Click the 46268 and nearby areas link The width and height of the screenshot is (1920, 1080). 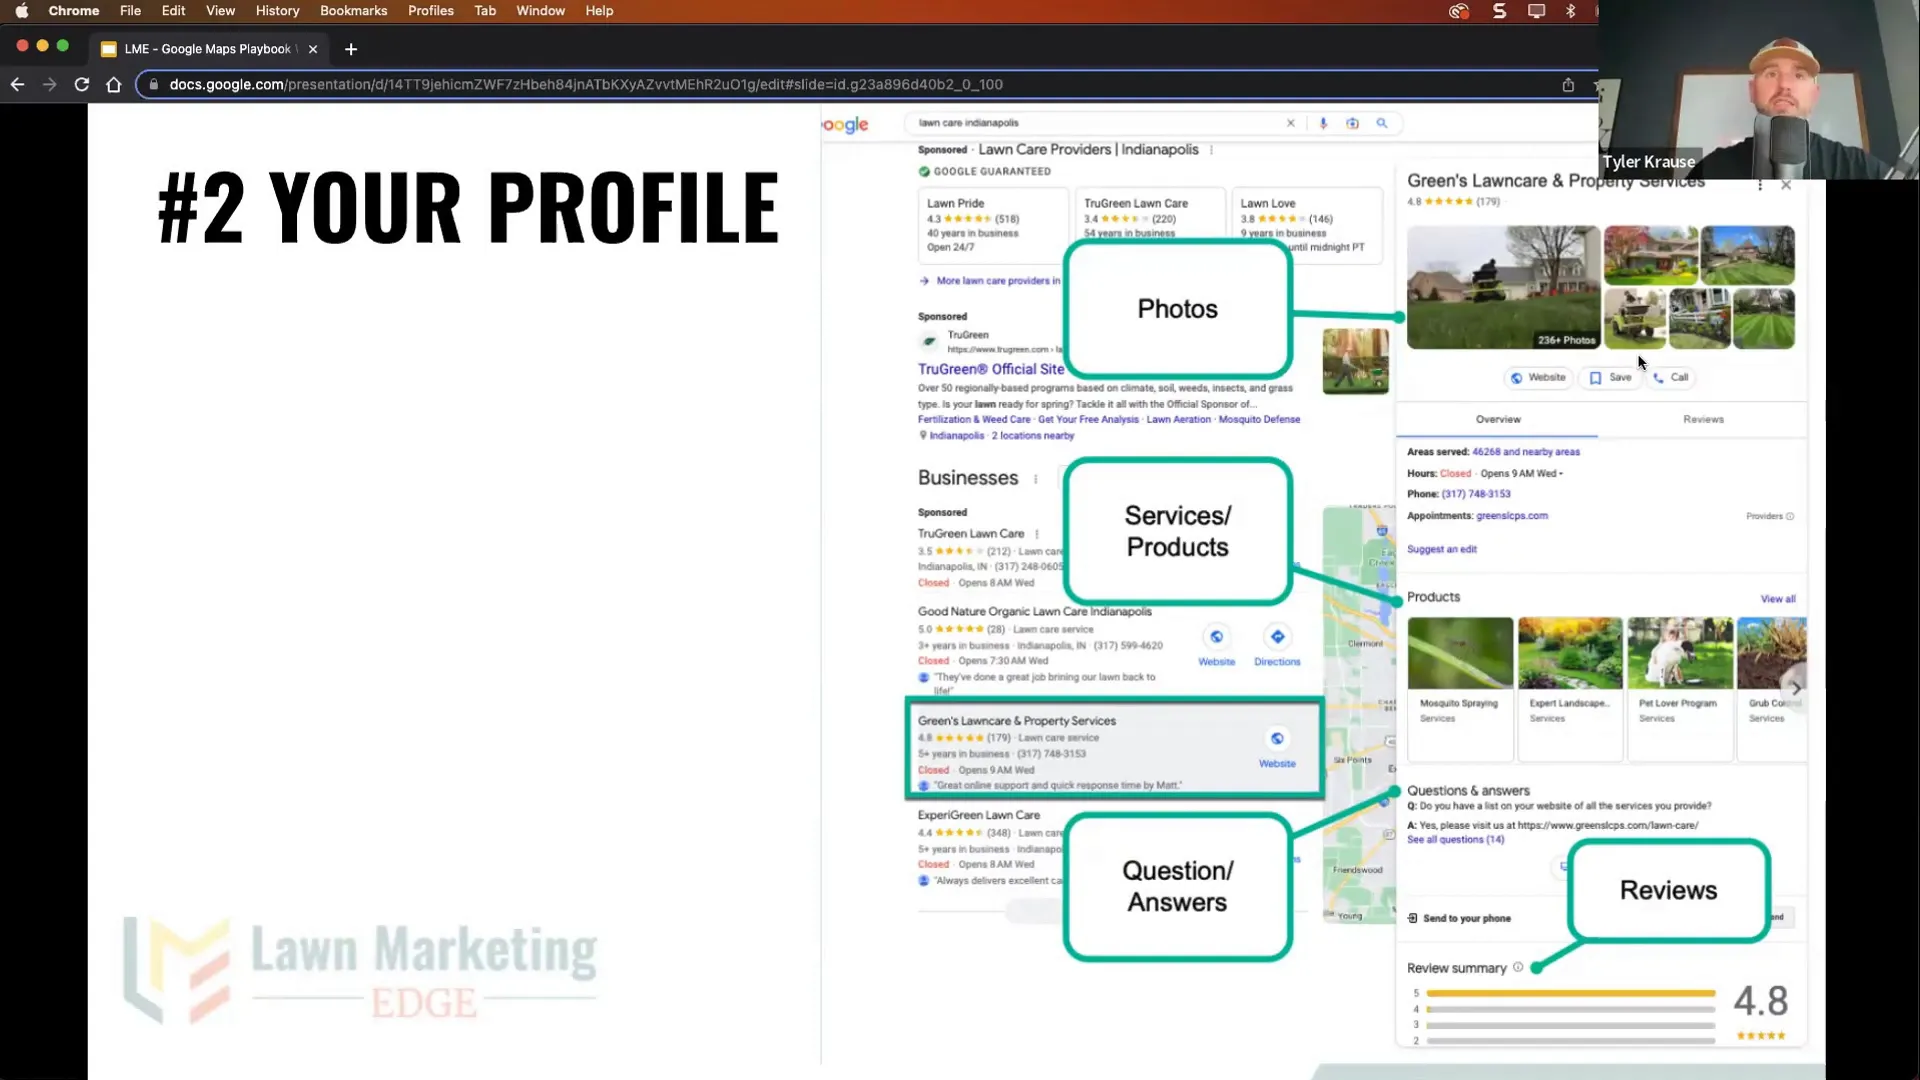click(1526, 452)
